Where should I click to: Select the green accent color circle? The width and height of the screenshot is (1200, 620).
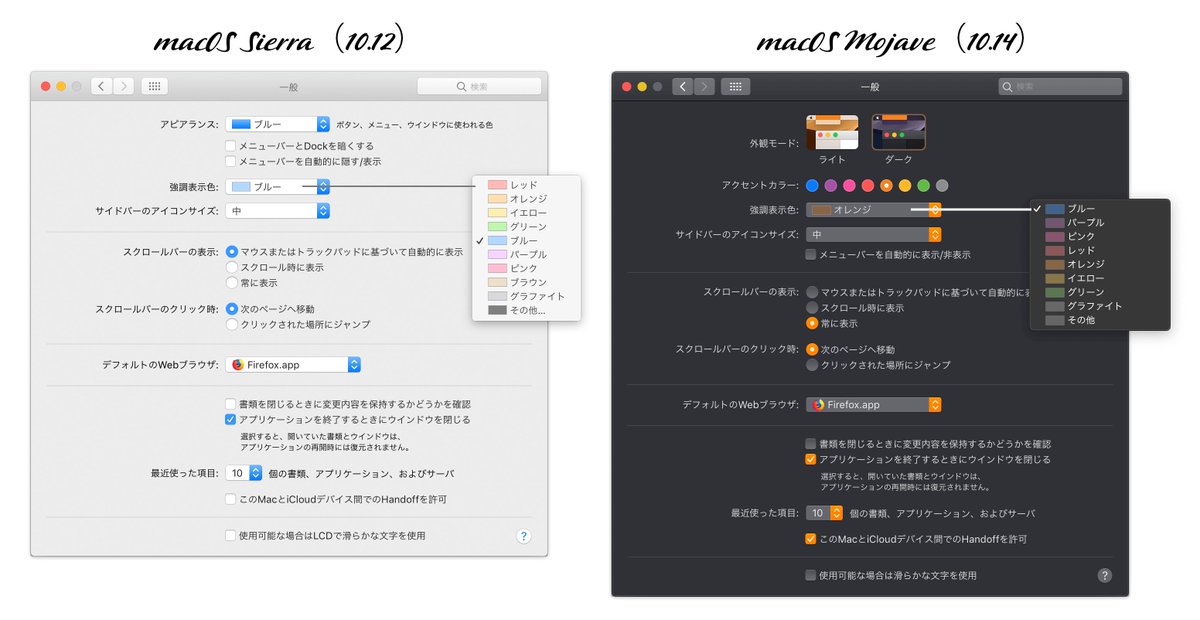(924, 185)
